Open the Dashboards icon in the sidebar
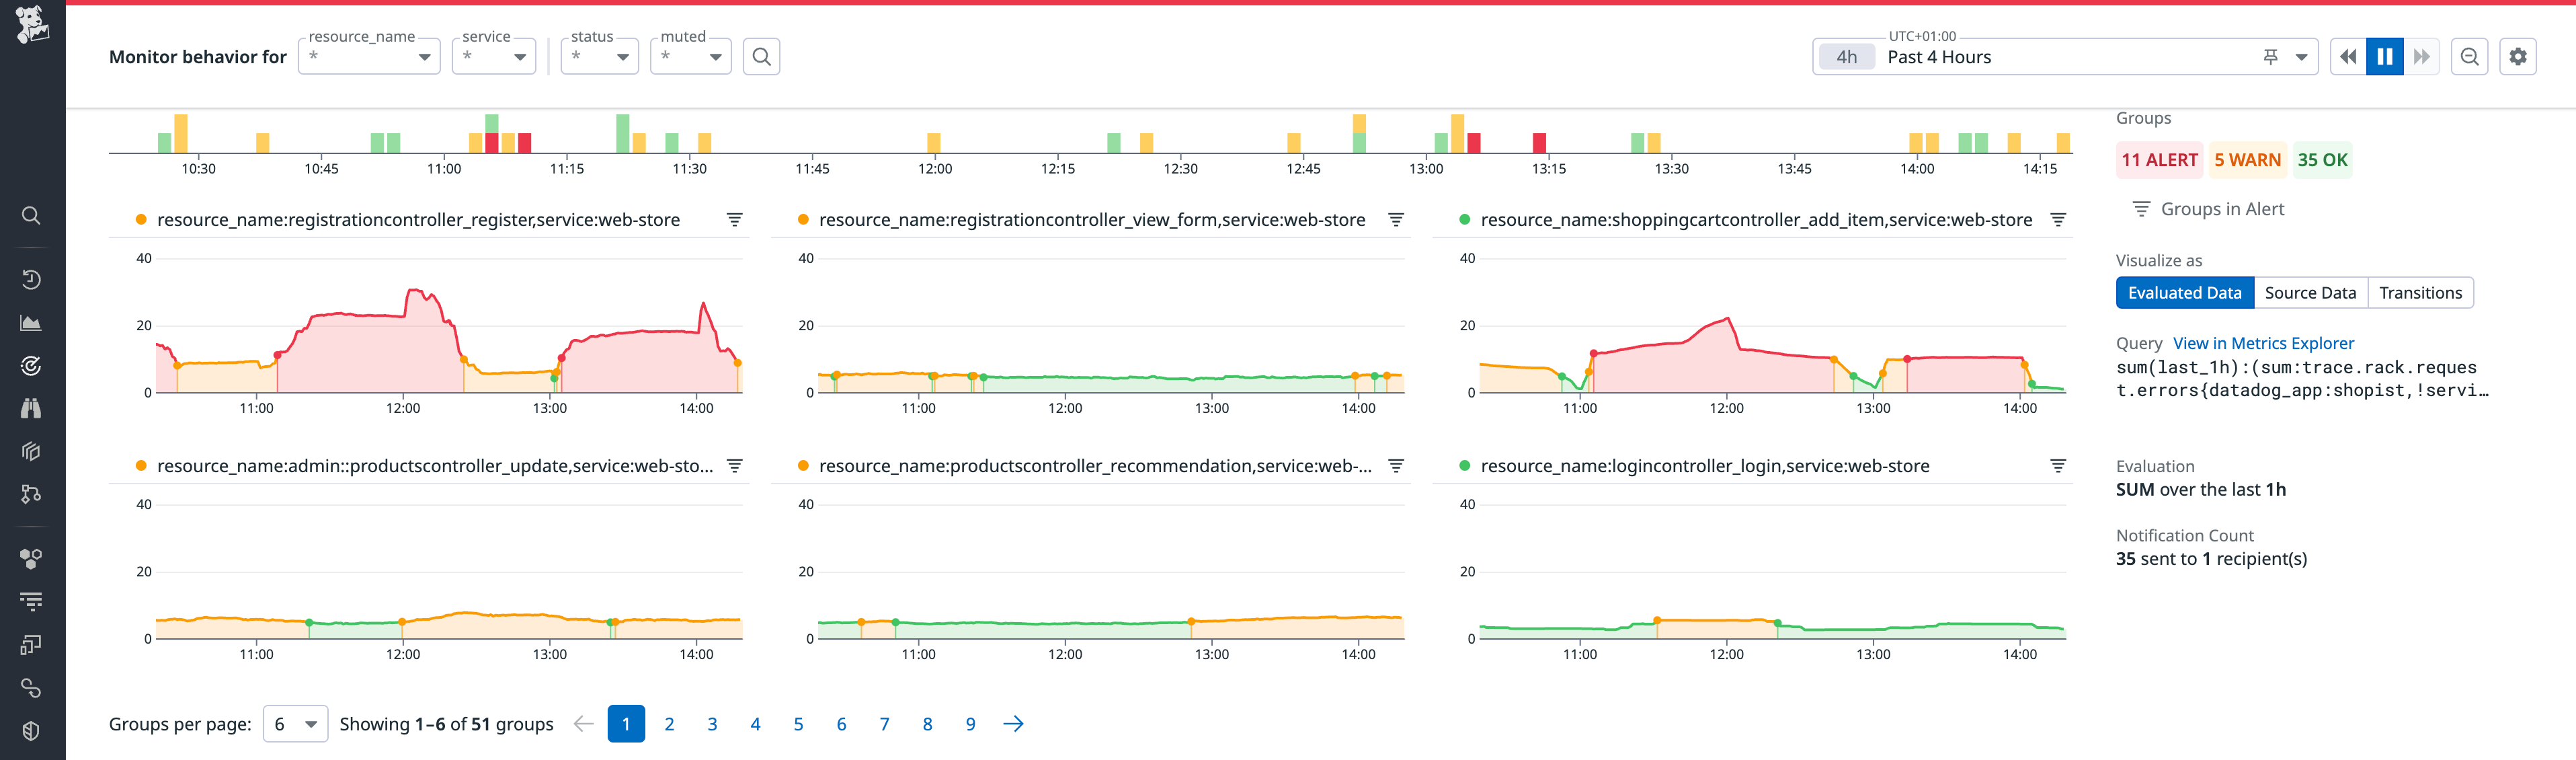Screen dimensions: 2576x760 (31, 323)
